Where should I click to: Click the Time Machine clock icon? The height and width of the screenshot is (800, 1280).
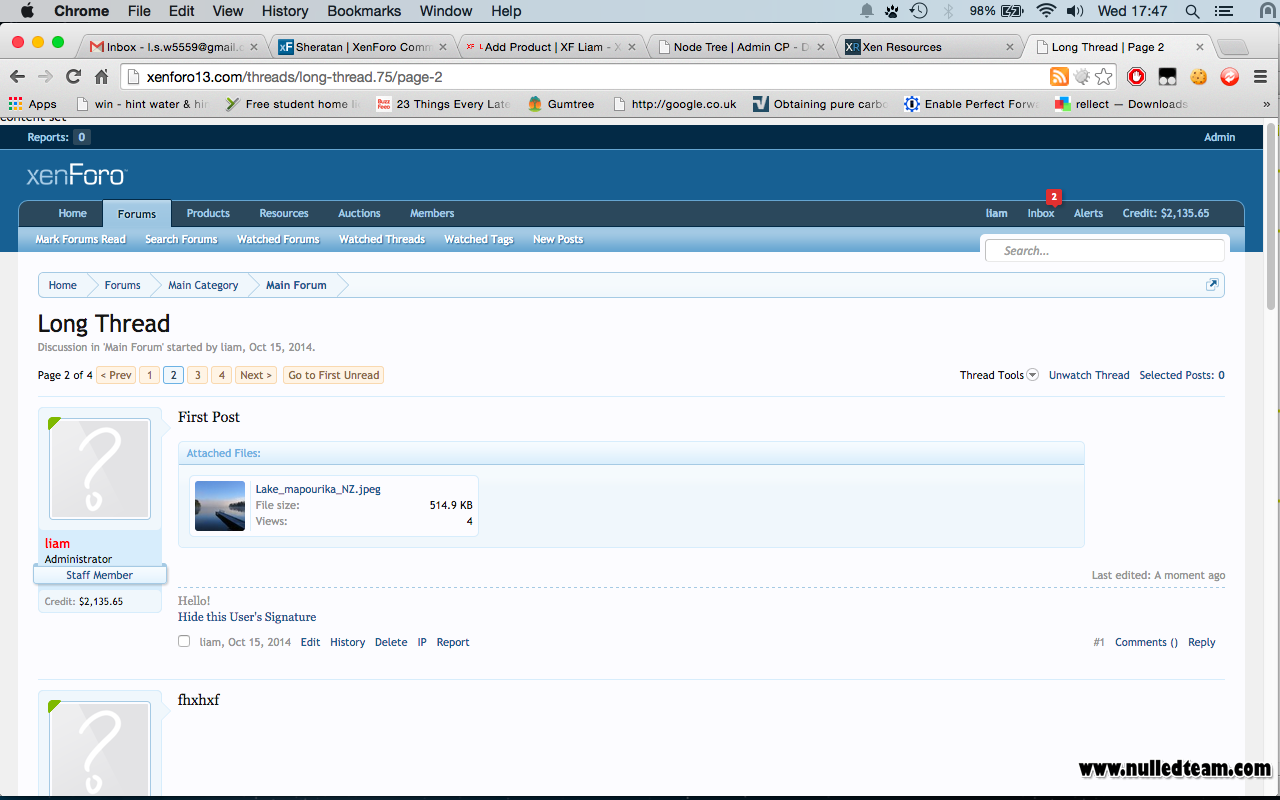click(x=918, y=11)
